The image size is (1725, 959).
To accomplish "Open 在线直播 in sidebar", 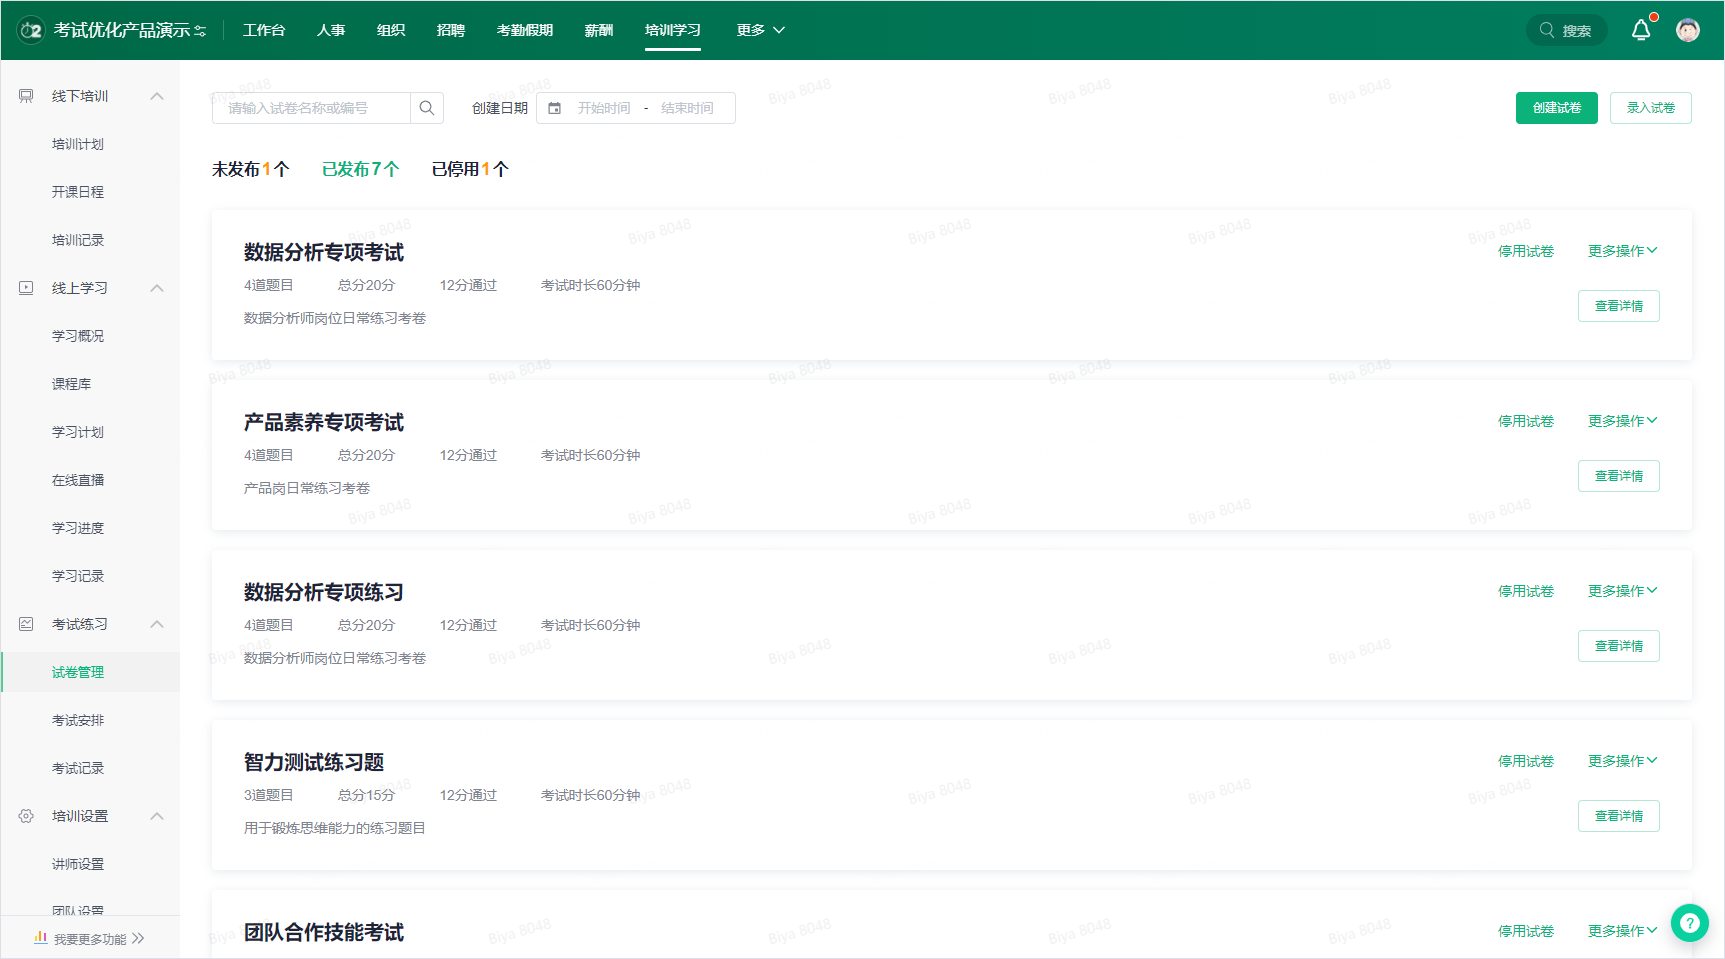I will click(x=78, y=480).
